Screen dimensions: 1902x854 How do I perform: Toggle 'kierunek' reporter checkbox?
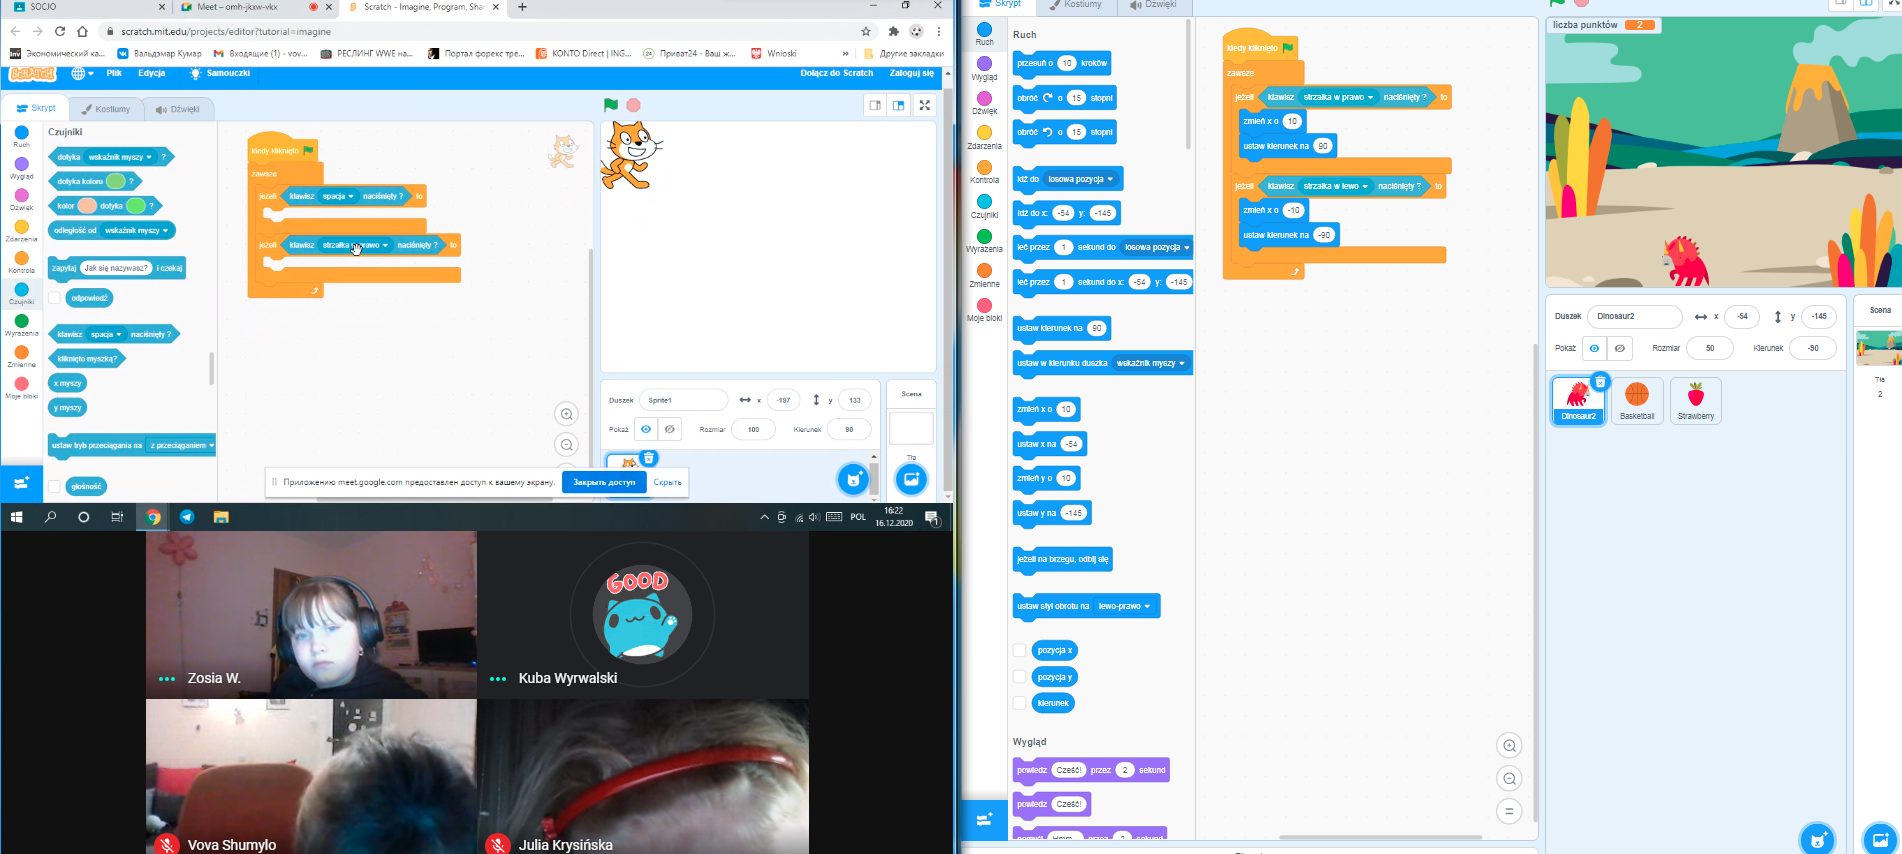[1019, 703]
